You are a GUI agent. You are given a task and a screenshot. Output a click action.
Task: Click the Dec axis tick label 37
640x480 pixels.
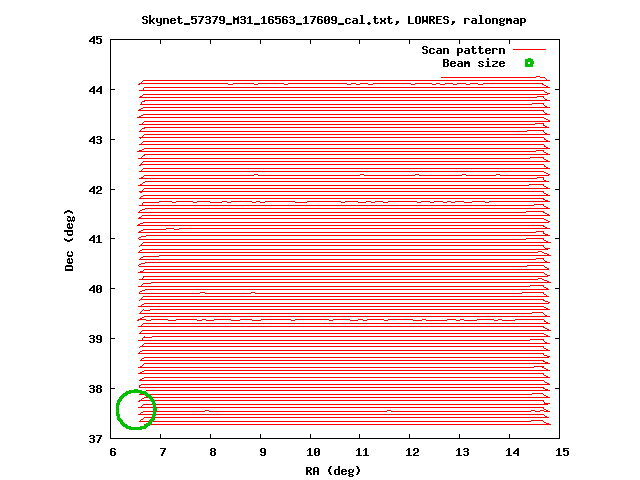click(95, 439)
